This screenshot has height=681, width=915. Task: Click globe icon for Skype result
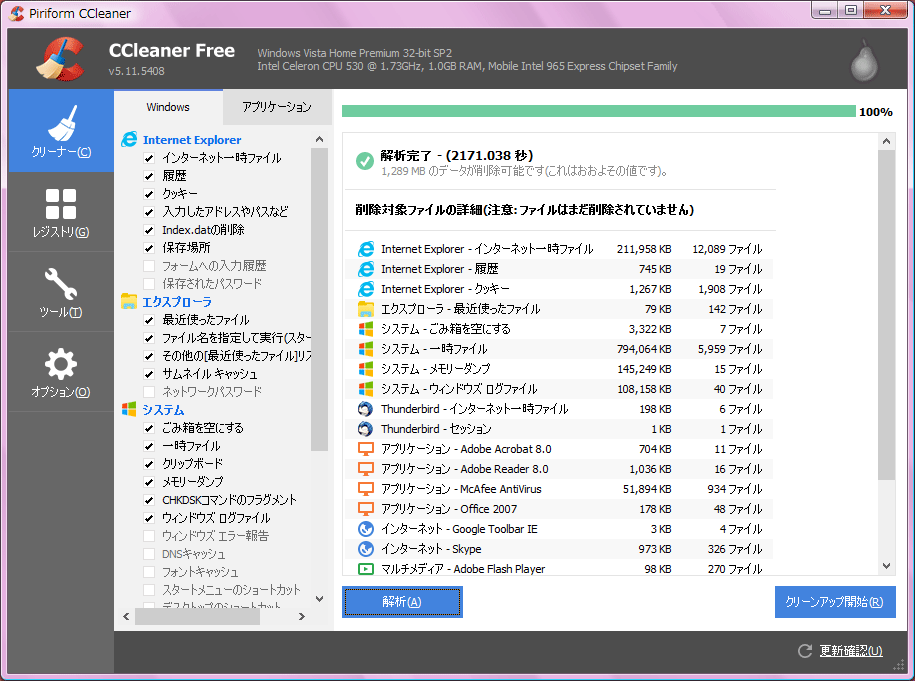(x=366, y=549)
